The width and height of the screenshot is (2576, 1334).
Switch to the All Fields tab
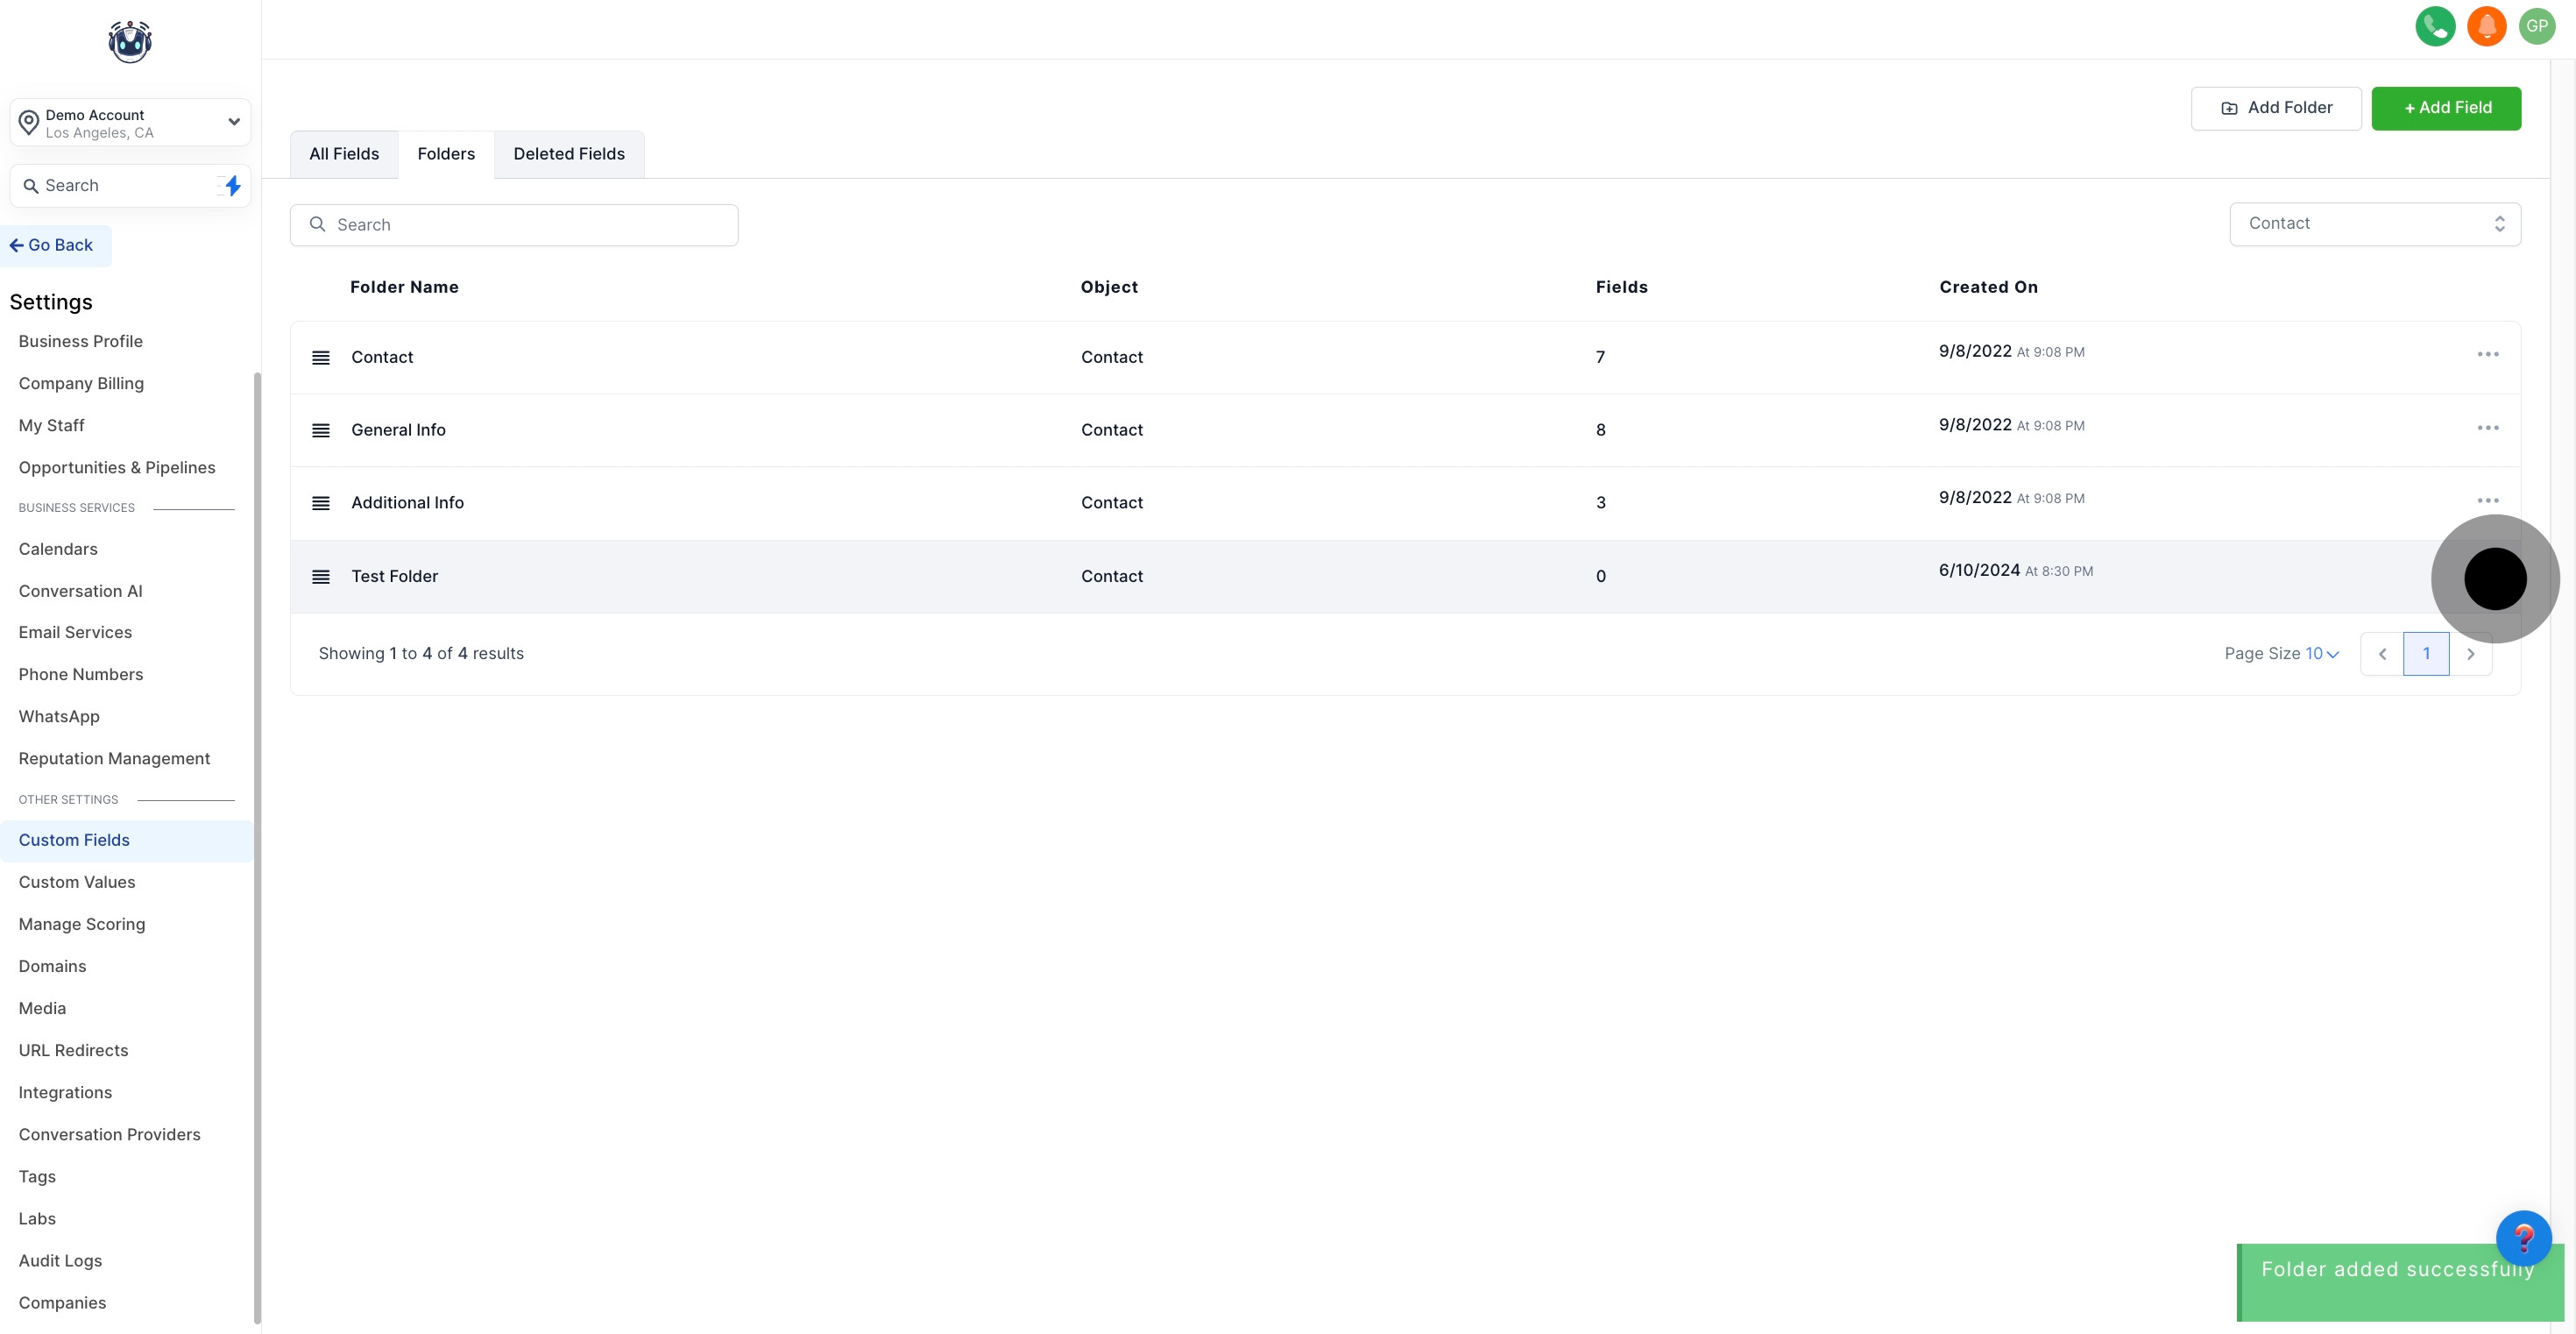click(344, 154)
